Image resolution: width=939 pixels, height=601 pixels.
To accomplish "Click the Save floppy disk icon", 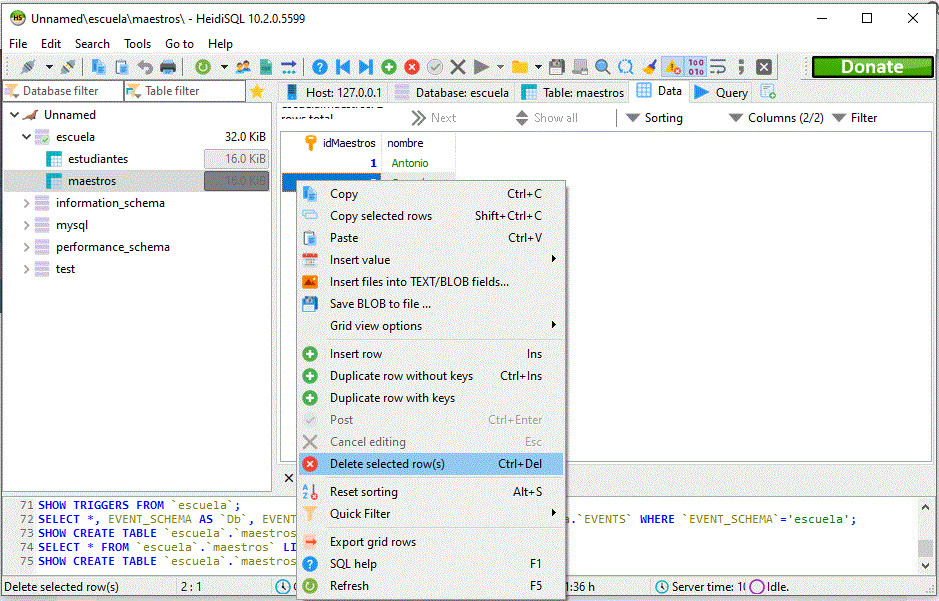I will coord(556,67).
